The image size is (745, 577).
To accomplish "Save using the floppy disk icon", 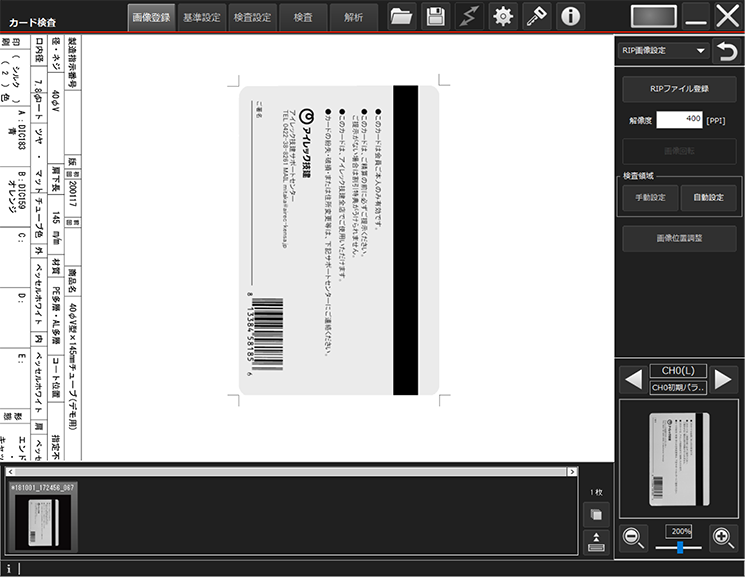I will 435,17.
